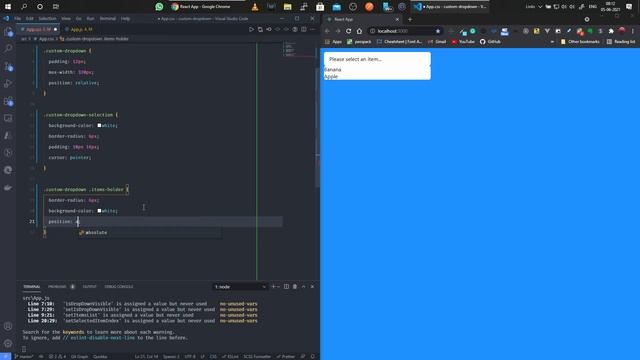Screen dimensions: 640x360
Task: Select the Terminal panel tab
Action: [31, 287]
